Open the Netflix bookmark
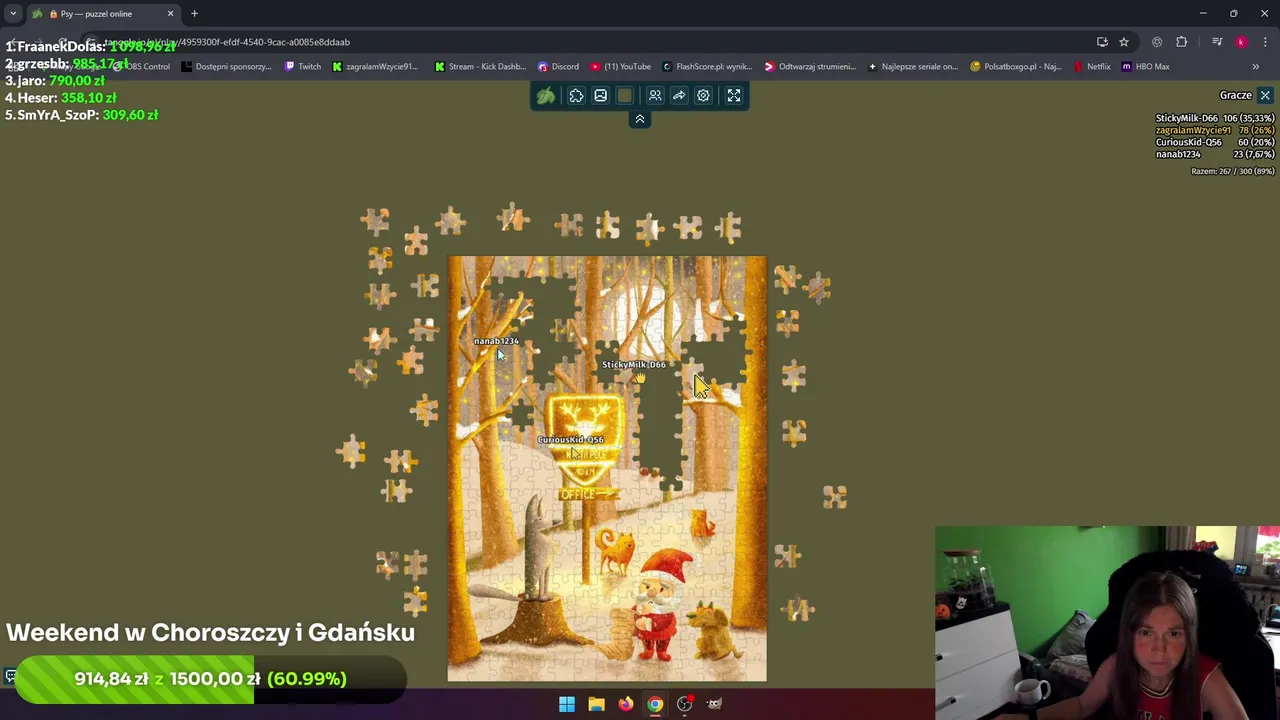The image size is (1280, 720). click(x=1092, y=67)
